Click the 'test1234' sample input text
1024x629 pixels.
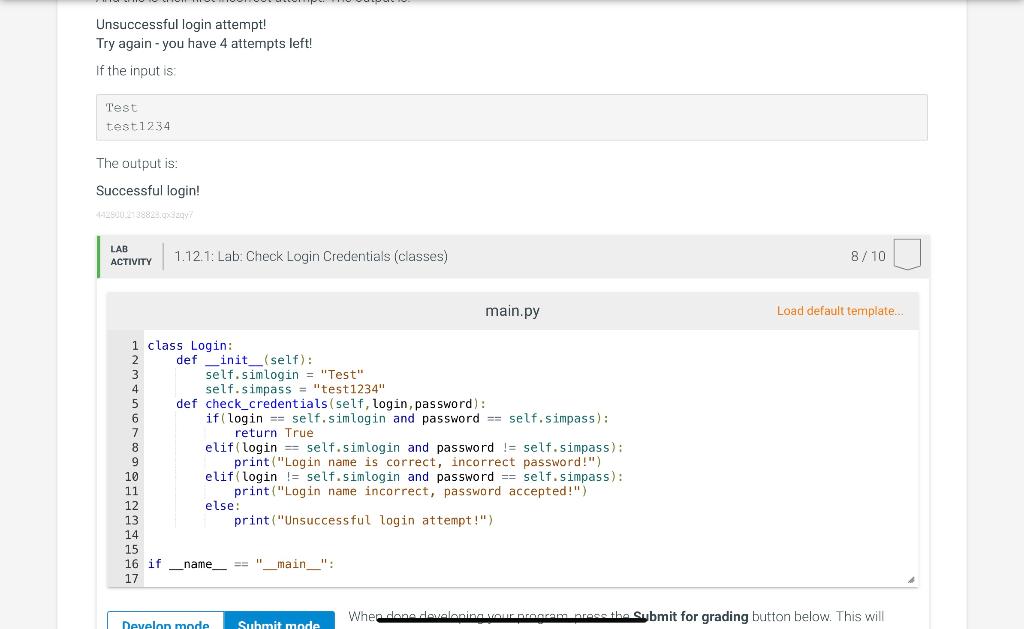click(138, 126)
